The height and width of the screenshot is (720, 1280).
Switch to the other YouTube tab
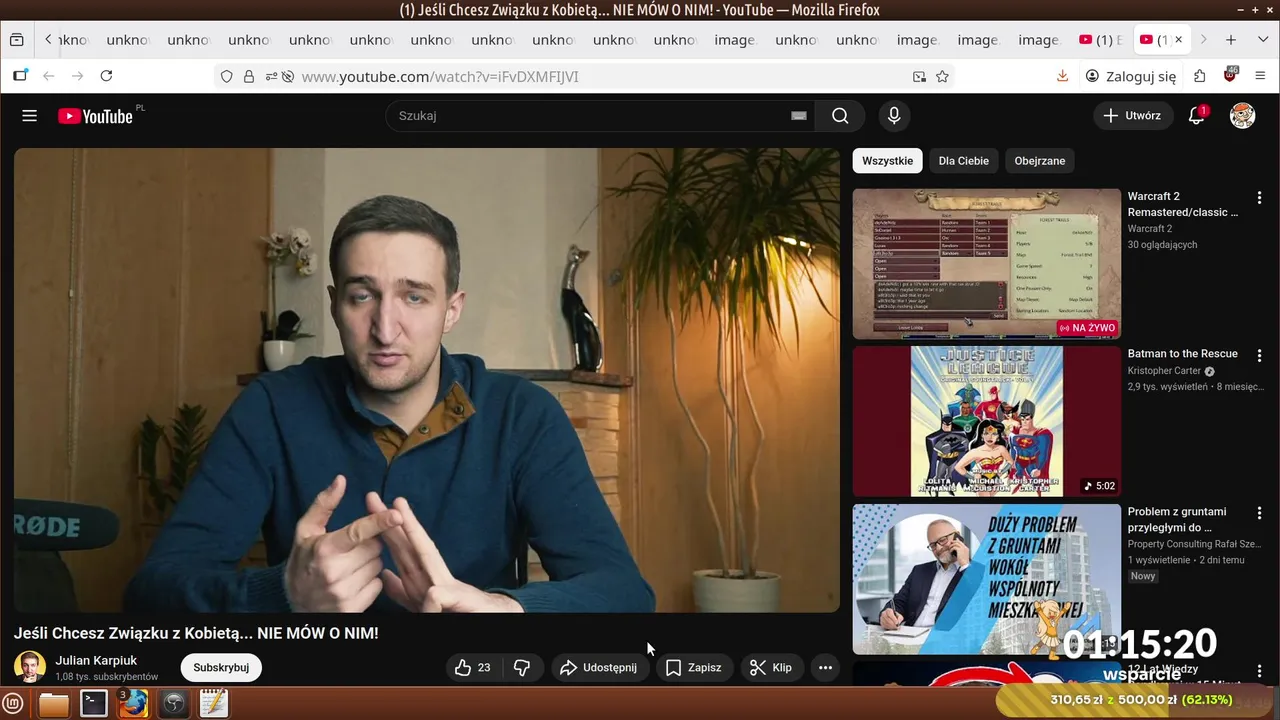pos(1100,40)
